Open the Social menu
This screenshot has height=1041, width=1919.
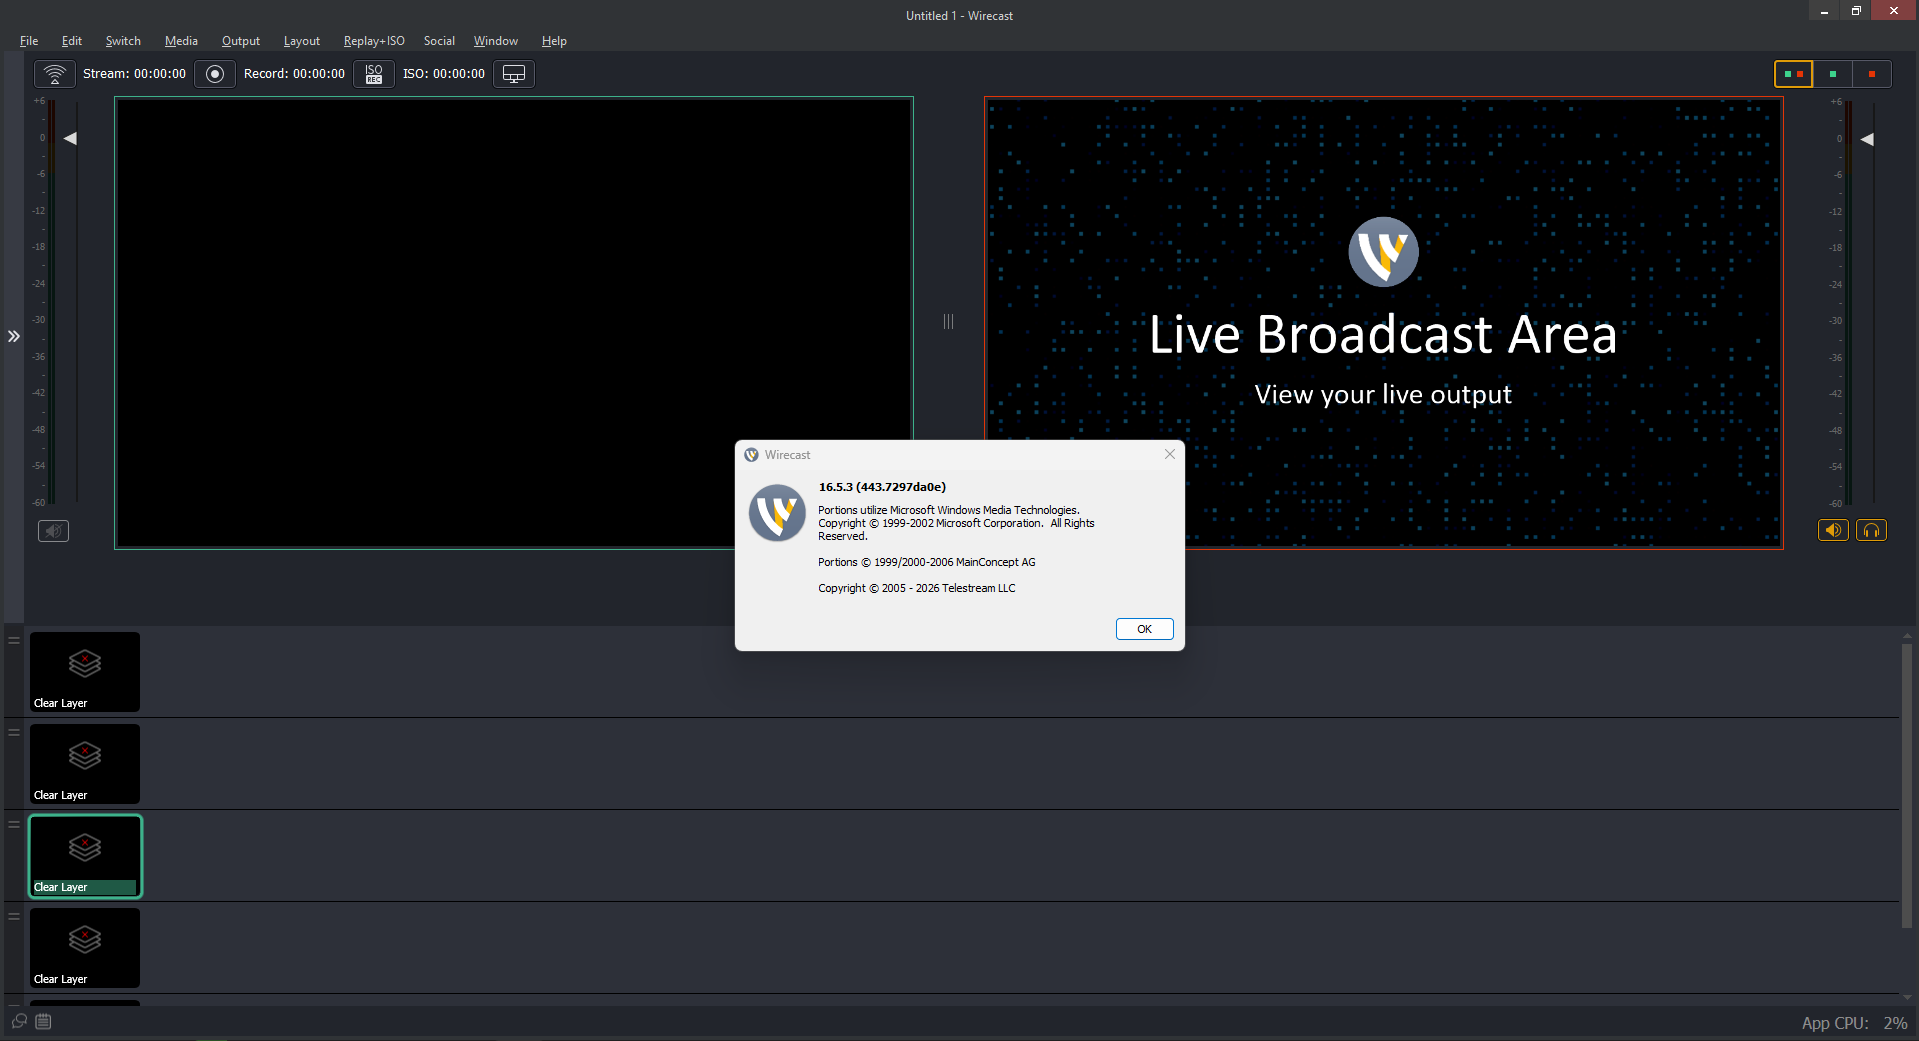point(439,41)
